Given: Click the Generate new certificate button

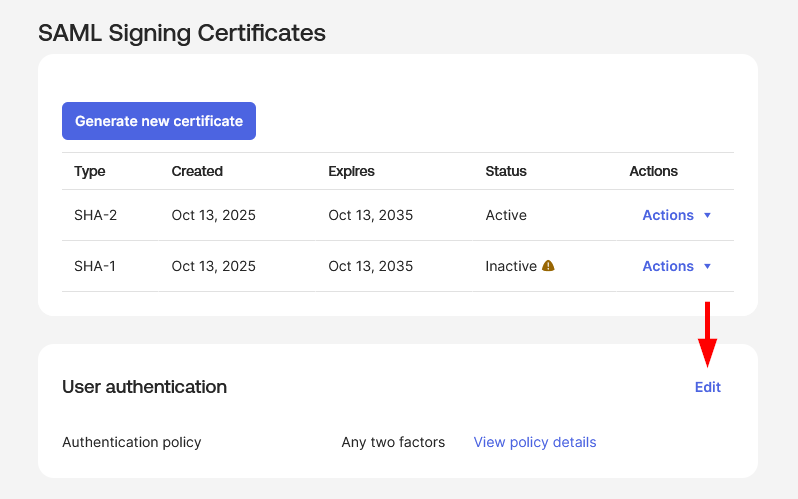Looking at the screenshot, I should tap(159, 121).
